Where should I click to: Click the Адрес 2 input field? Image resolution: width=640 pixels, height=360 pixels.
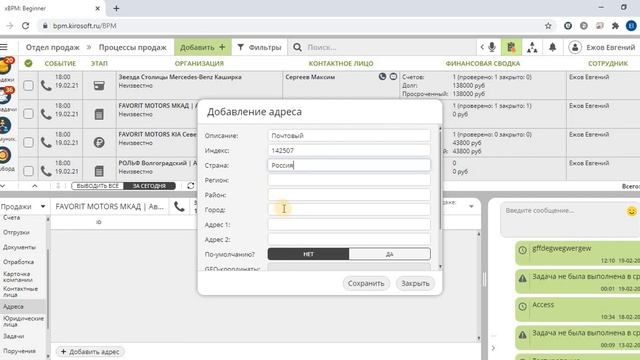[349, 240]
